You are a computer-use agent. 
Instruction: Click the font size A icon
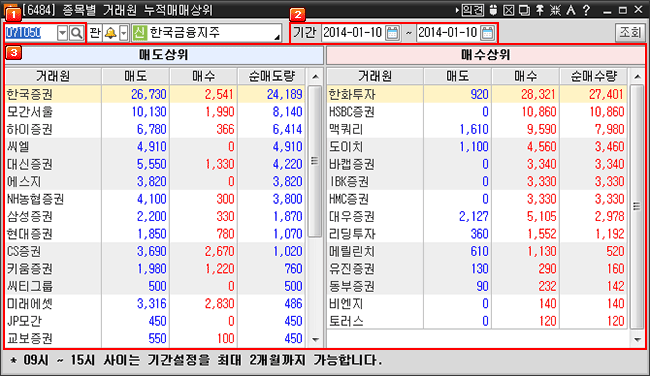(571, 10)
